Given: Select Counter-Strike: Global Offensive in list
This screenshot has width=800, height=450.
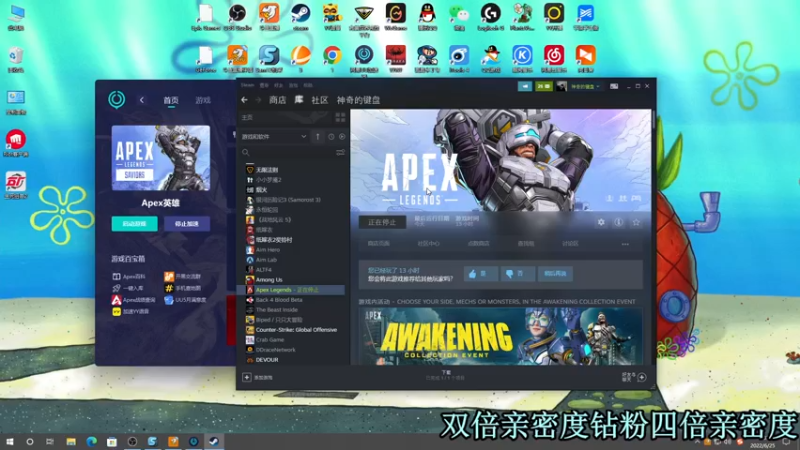Looking at the screenshot, I should click(296, 330).
